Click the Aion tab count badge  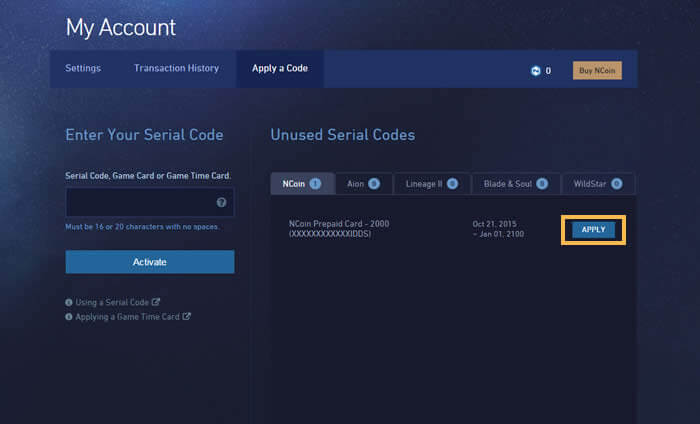click(x=374, y=183)
